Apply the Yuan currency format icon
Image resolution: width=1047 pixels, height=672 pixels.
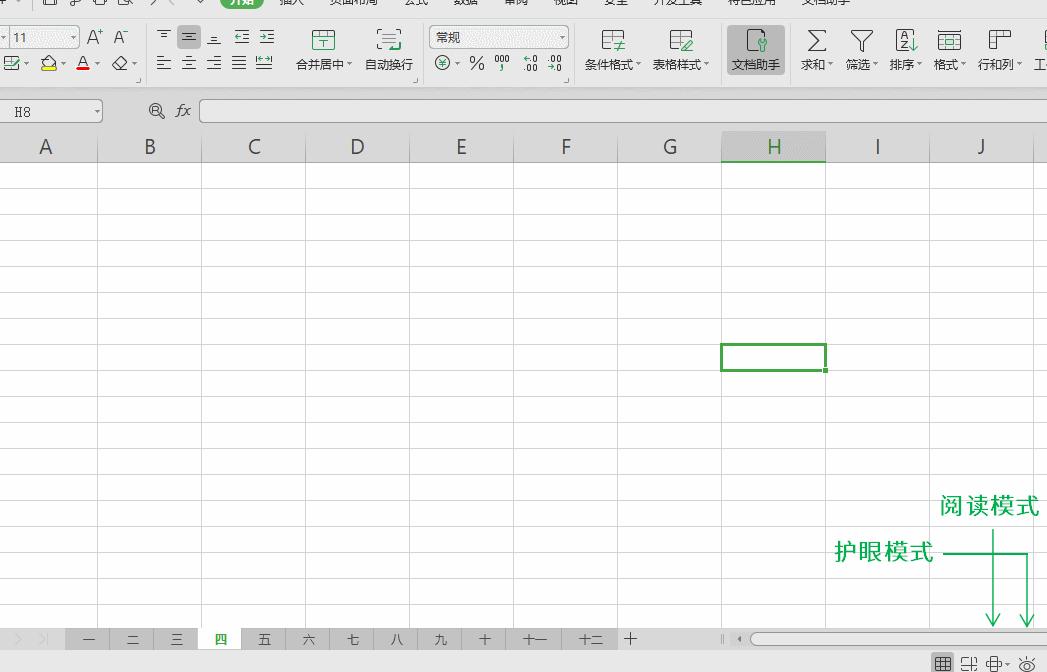coord(442,63)
